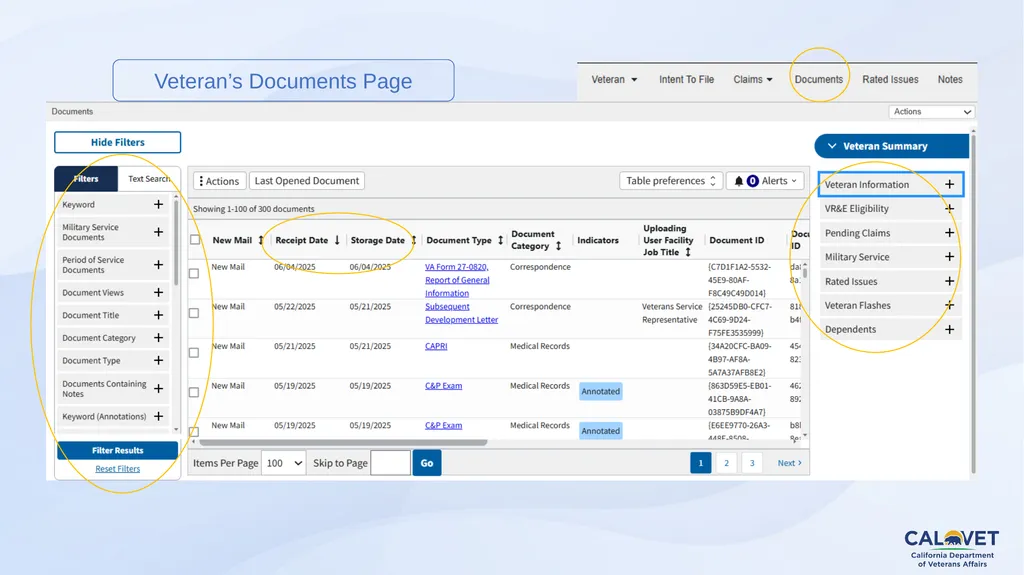Expand Document Views filter plus icon
1024x575 pixels.
158,293
